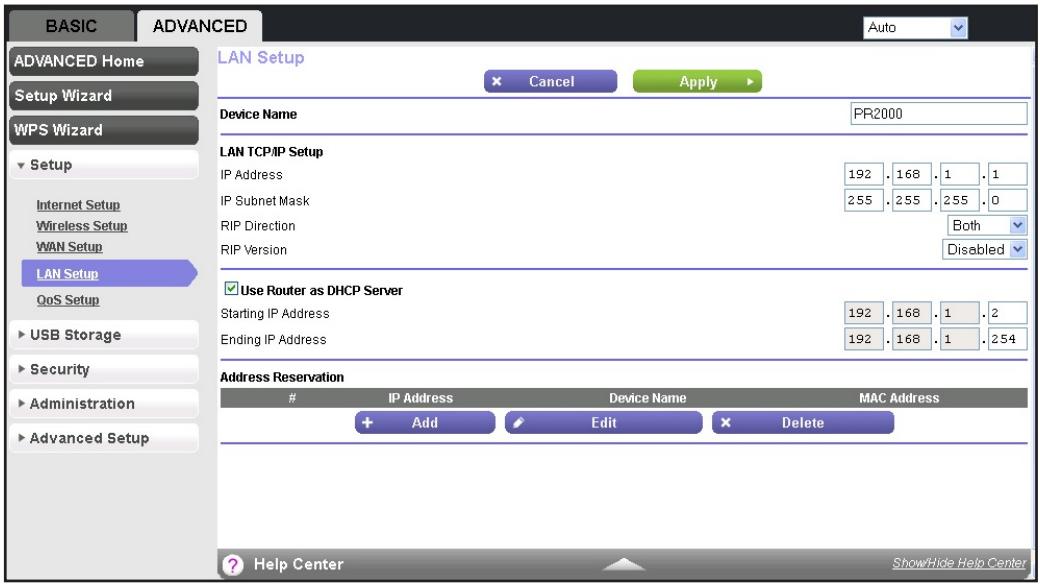
Task: Expand the Setup section
Action: click(x=103, y=164)
